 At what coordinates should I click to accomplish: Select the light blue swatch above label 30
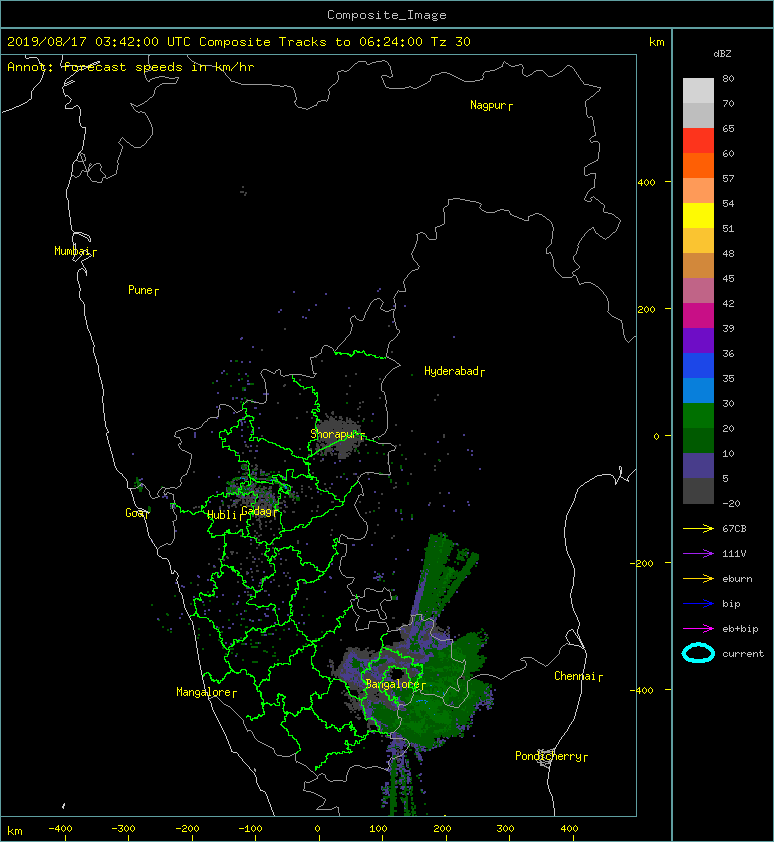(x=698, y=390)
